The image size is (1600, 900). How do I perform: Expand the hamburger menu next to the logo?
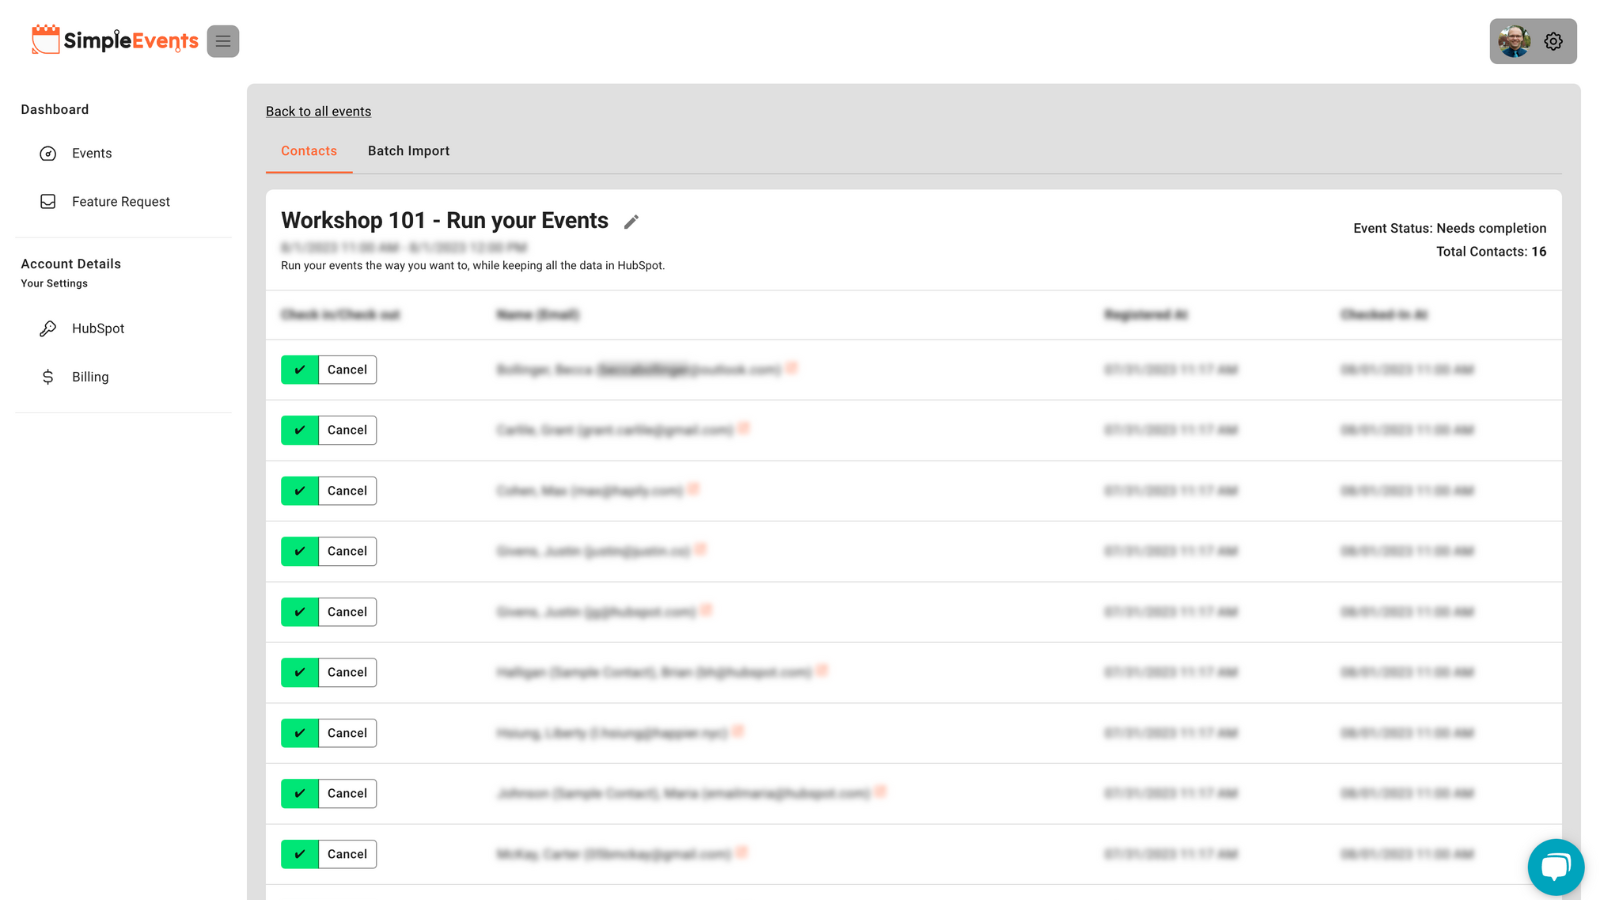pyautogui.click(x=223, y=41)
